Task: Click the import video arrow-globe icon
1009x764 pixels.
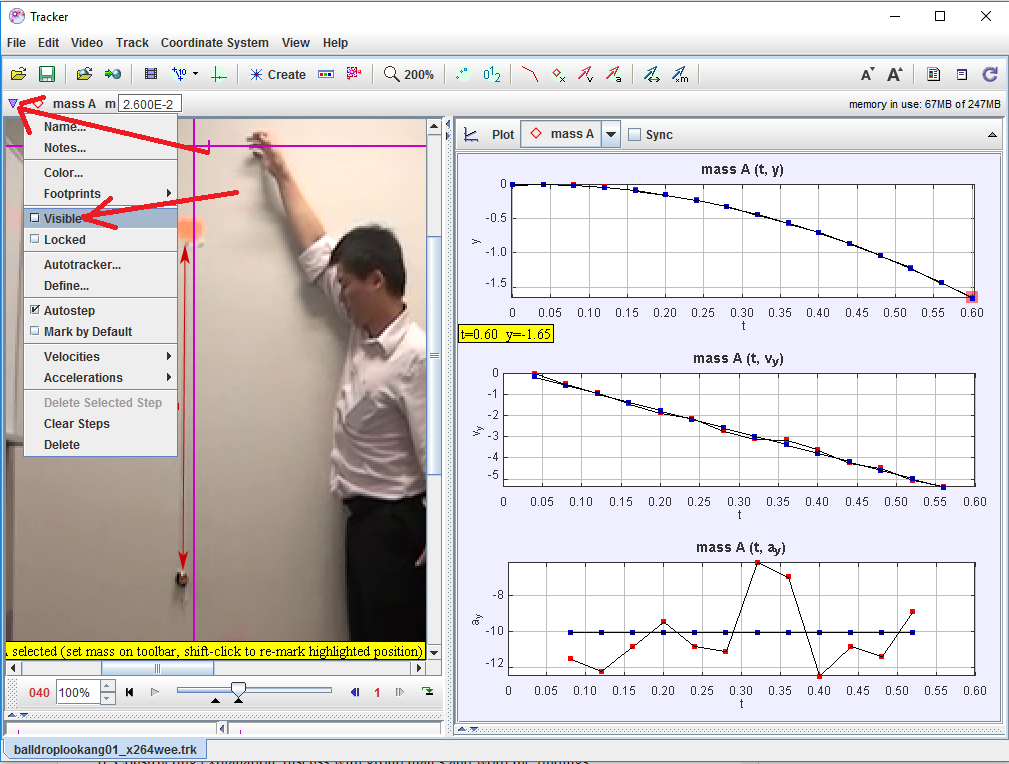Action: [x=113, y=74]
